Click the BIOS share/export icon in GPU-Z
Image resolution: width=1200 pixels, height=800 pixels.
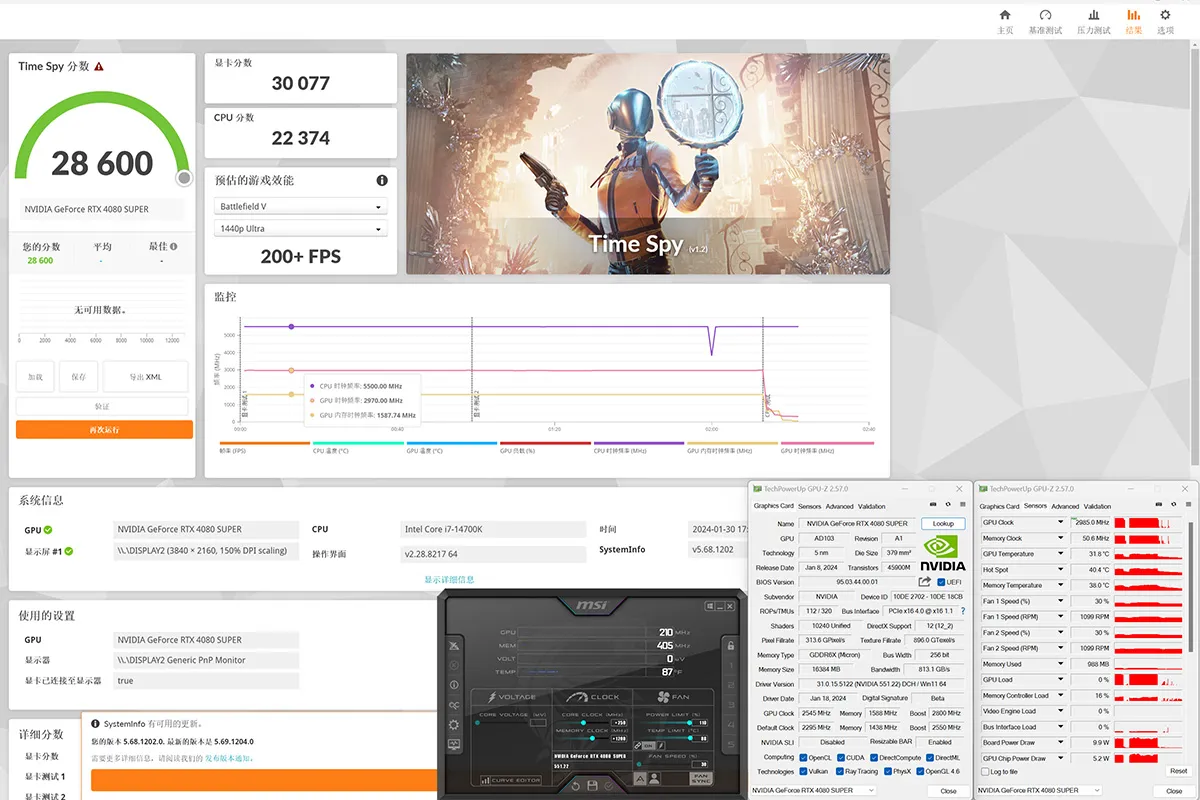[924, 582]
